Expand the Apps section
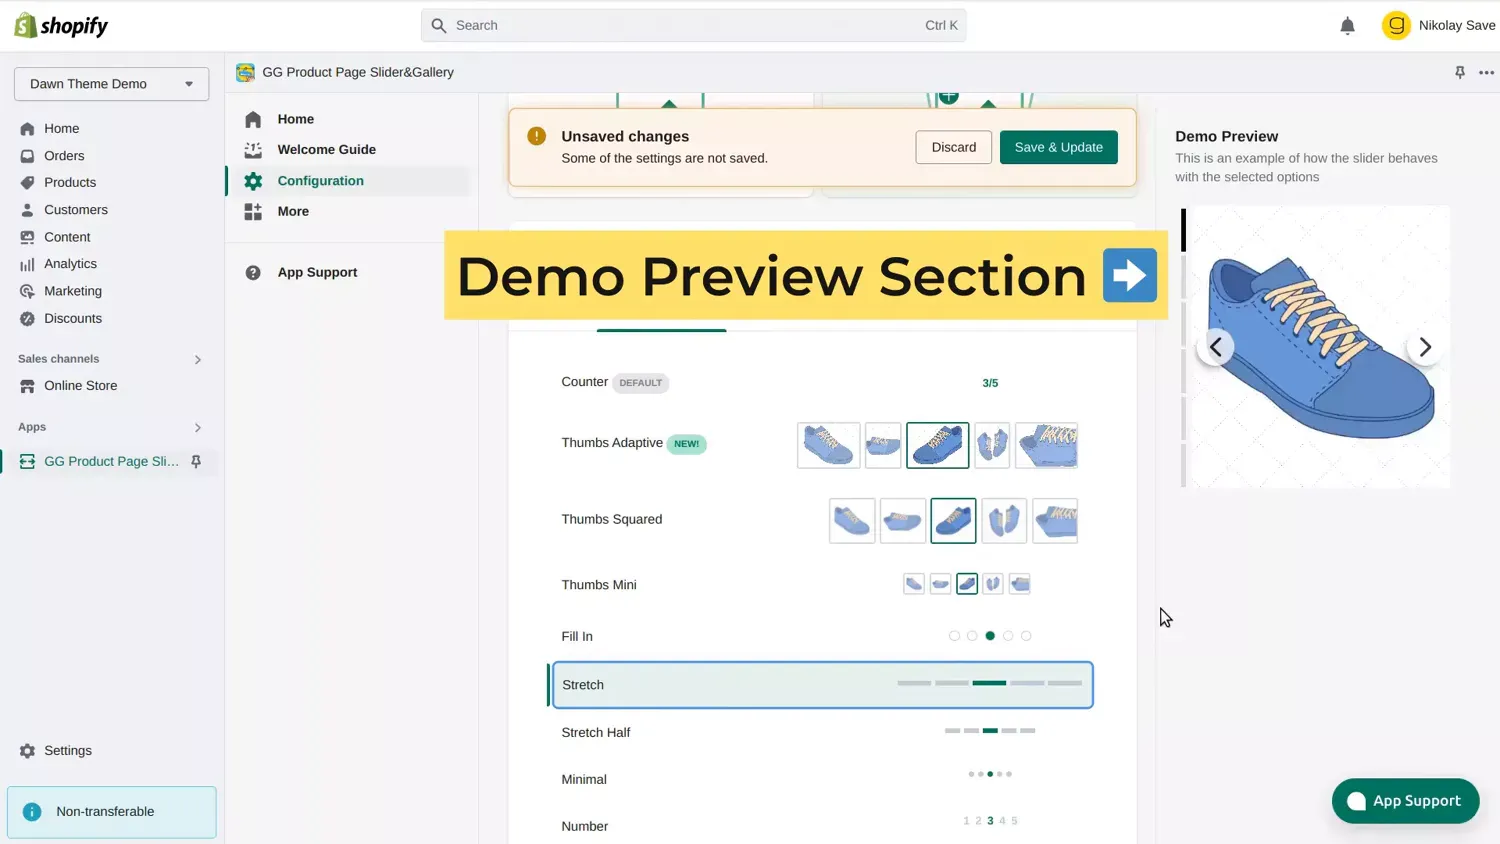1500x844 pixels. [x=197, y=427]
